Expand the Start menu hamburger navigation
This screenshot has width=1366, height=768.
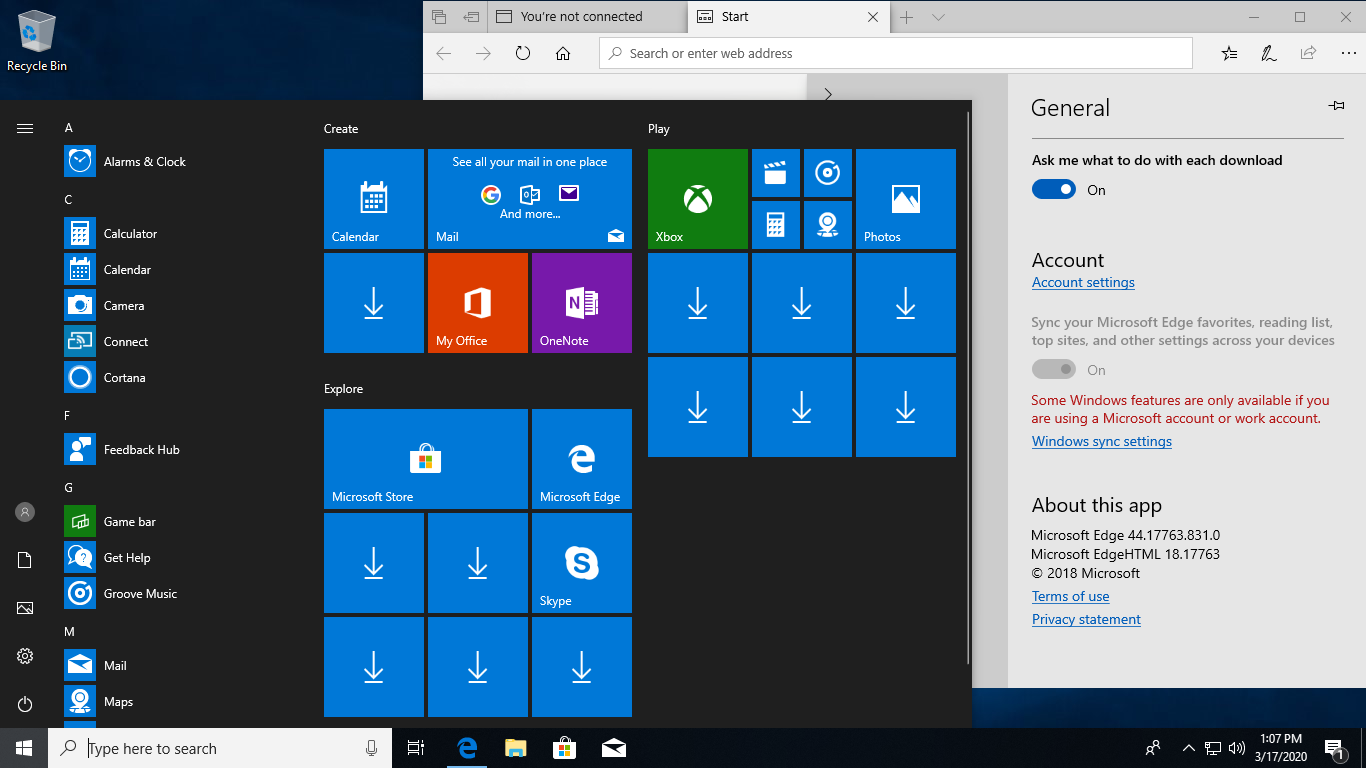coord(25,128)
